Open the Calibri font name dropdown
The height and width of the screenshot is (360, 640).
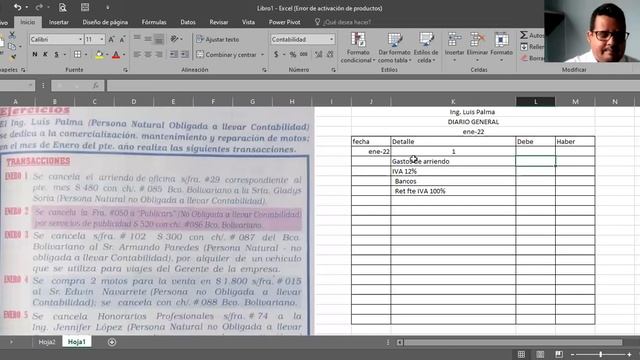pyautogui.click(x=80, y=39)
